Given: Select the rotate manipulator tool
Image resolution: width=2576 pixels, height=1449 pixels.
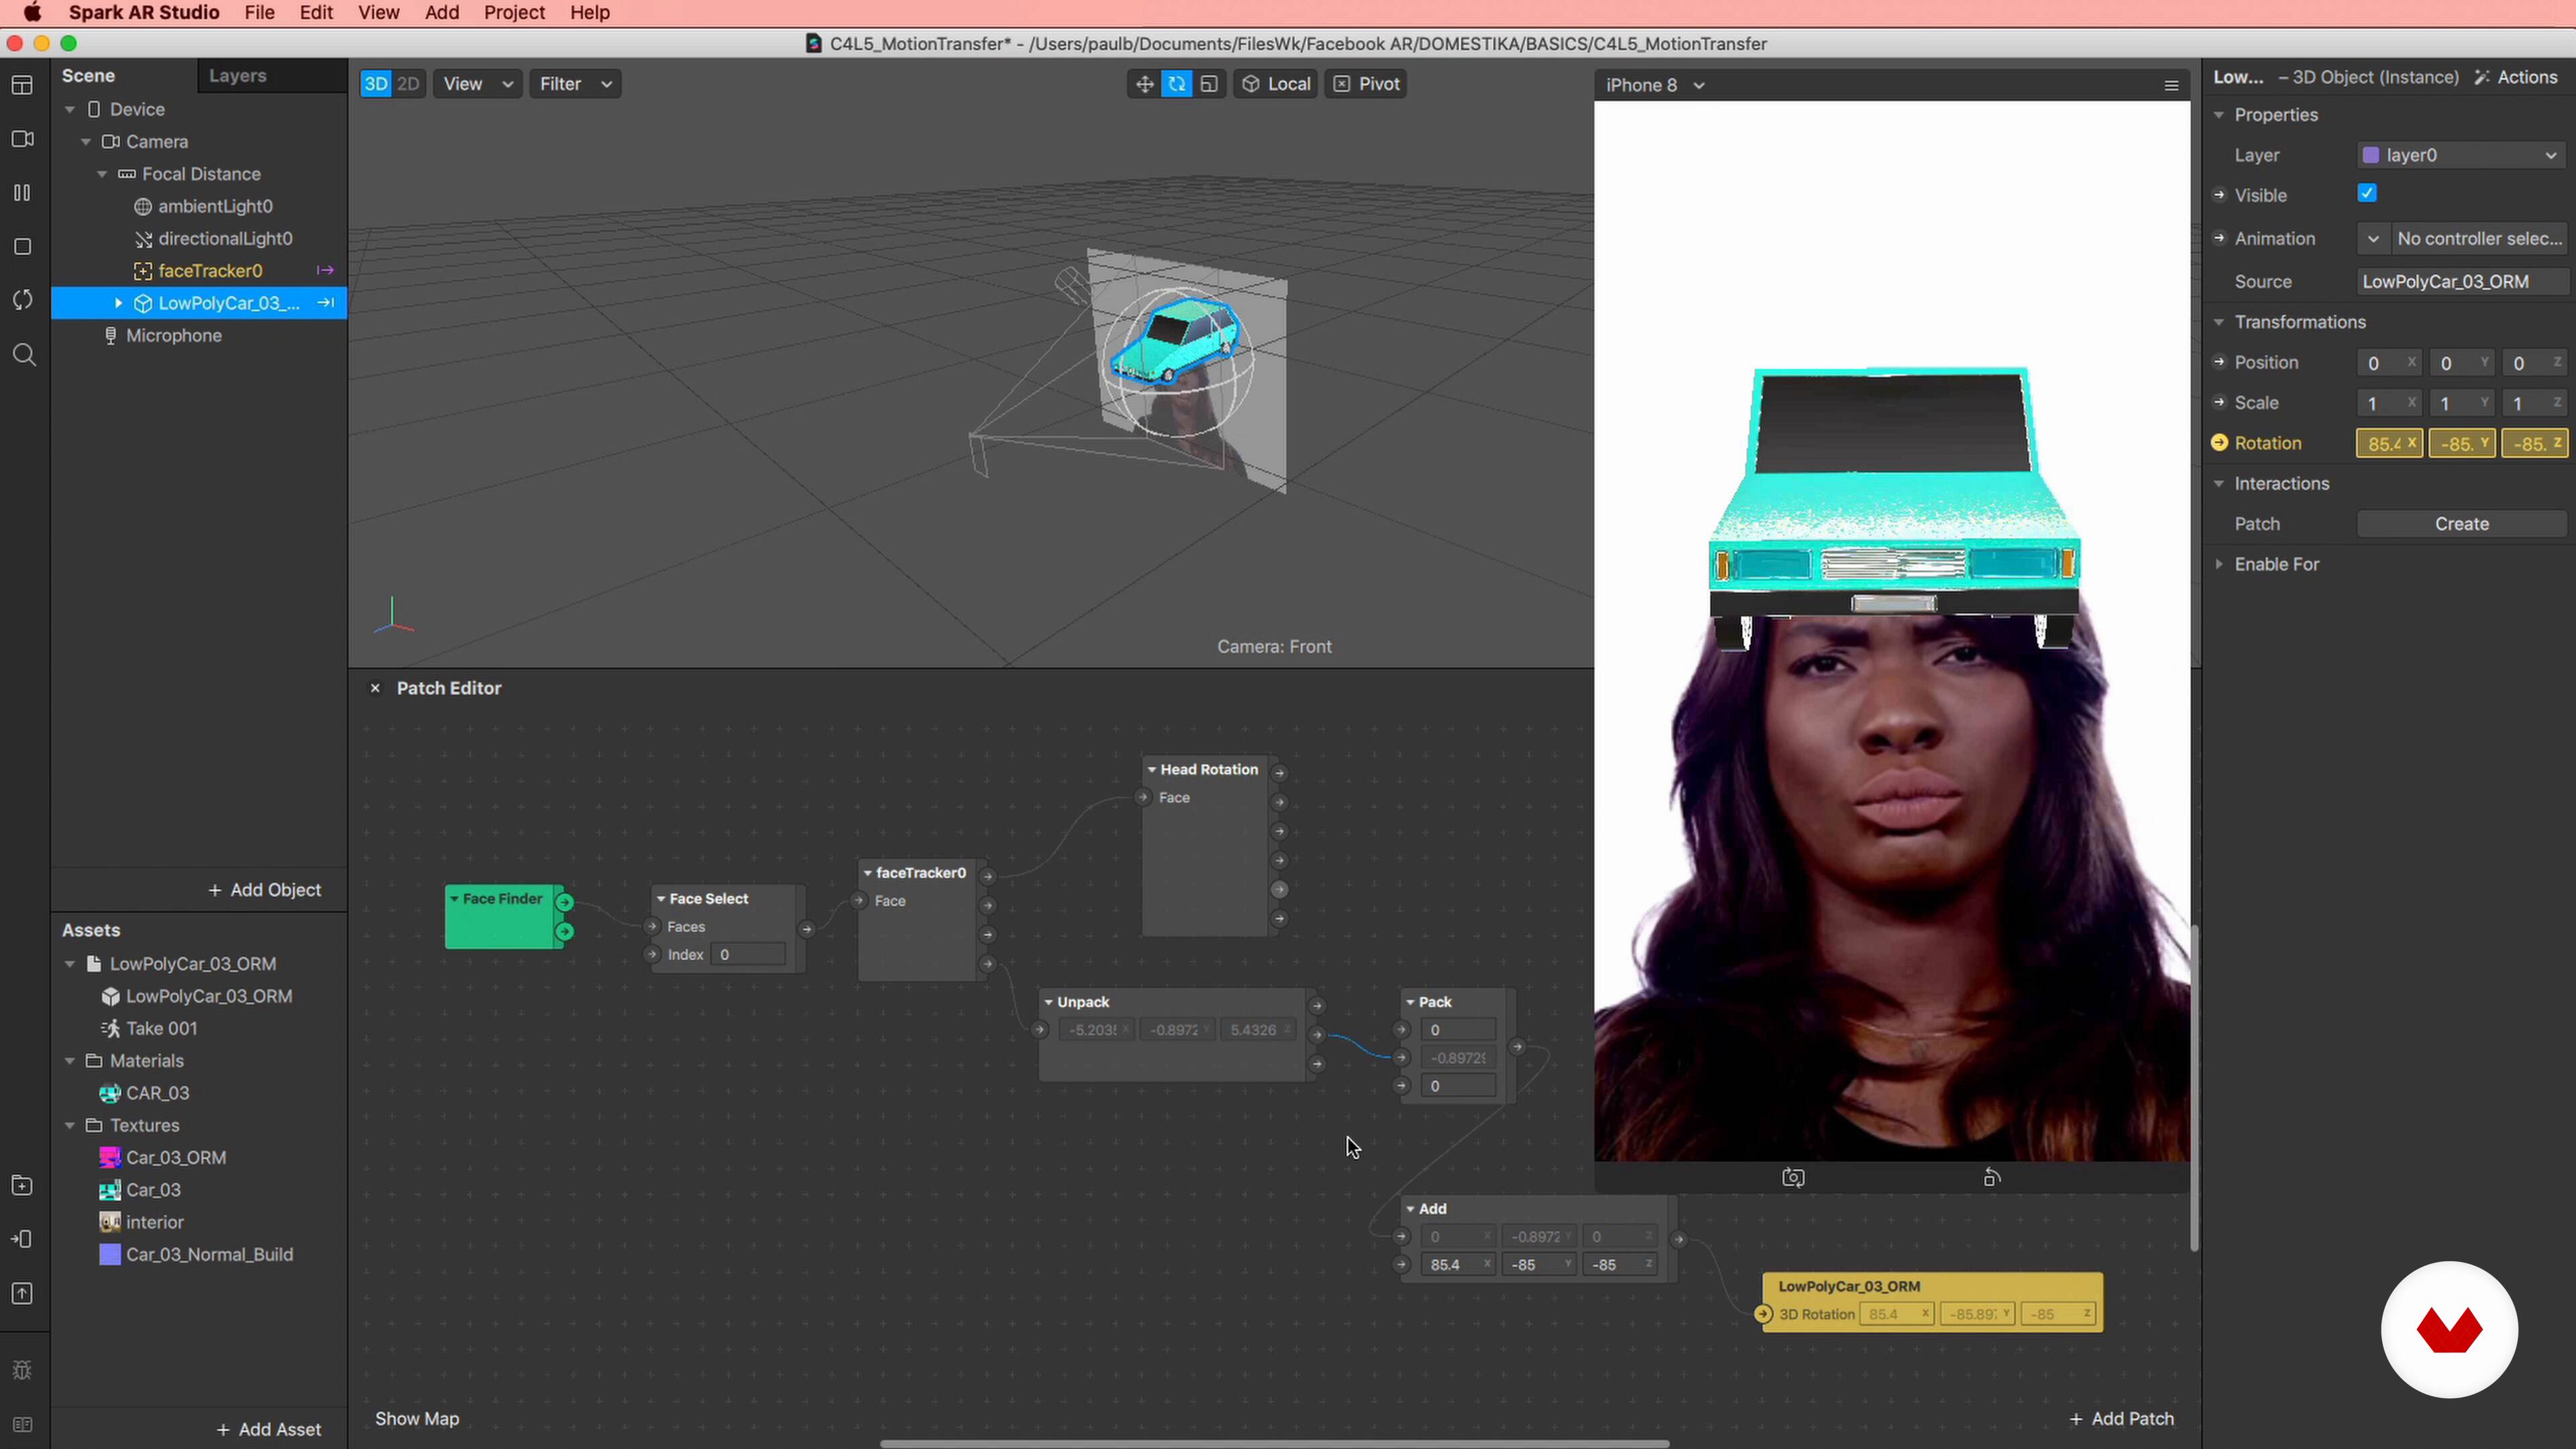Looking at the screenshot, I should pos(1177,84).
